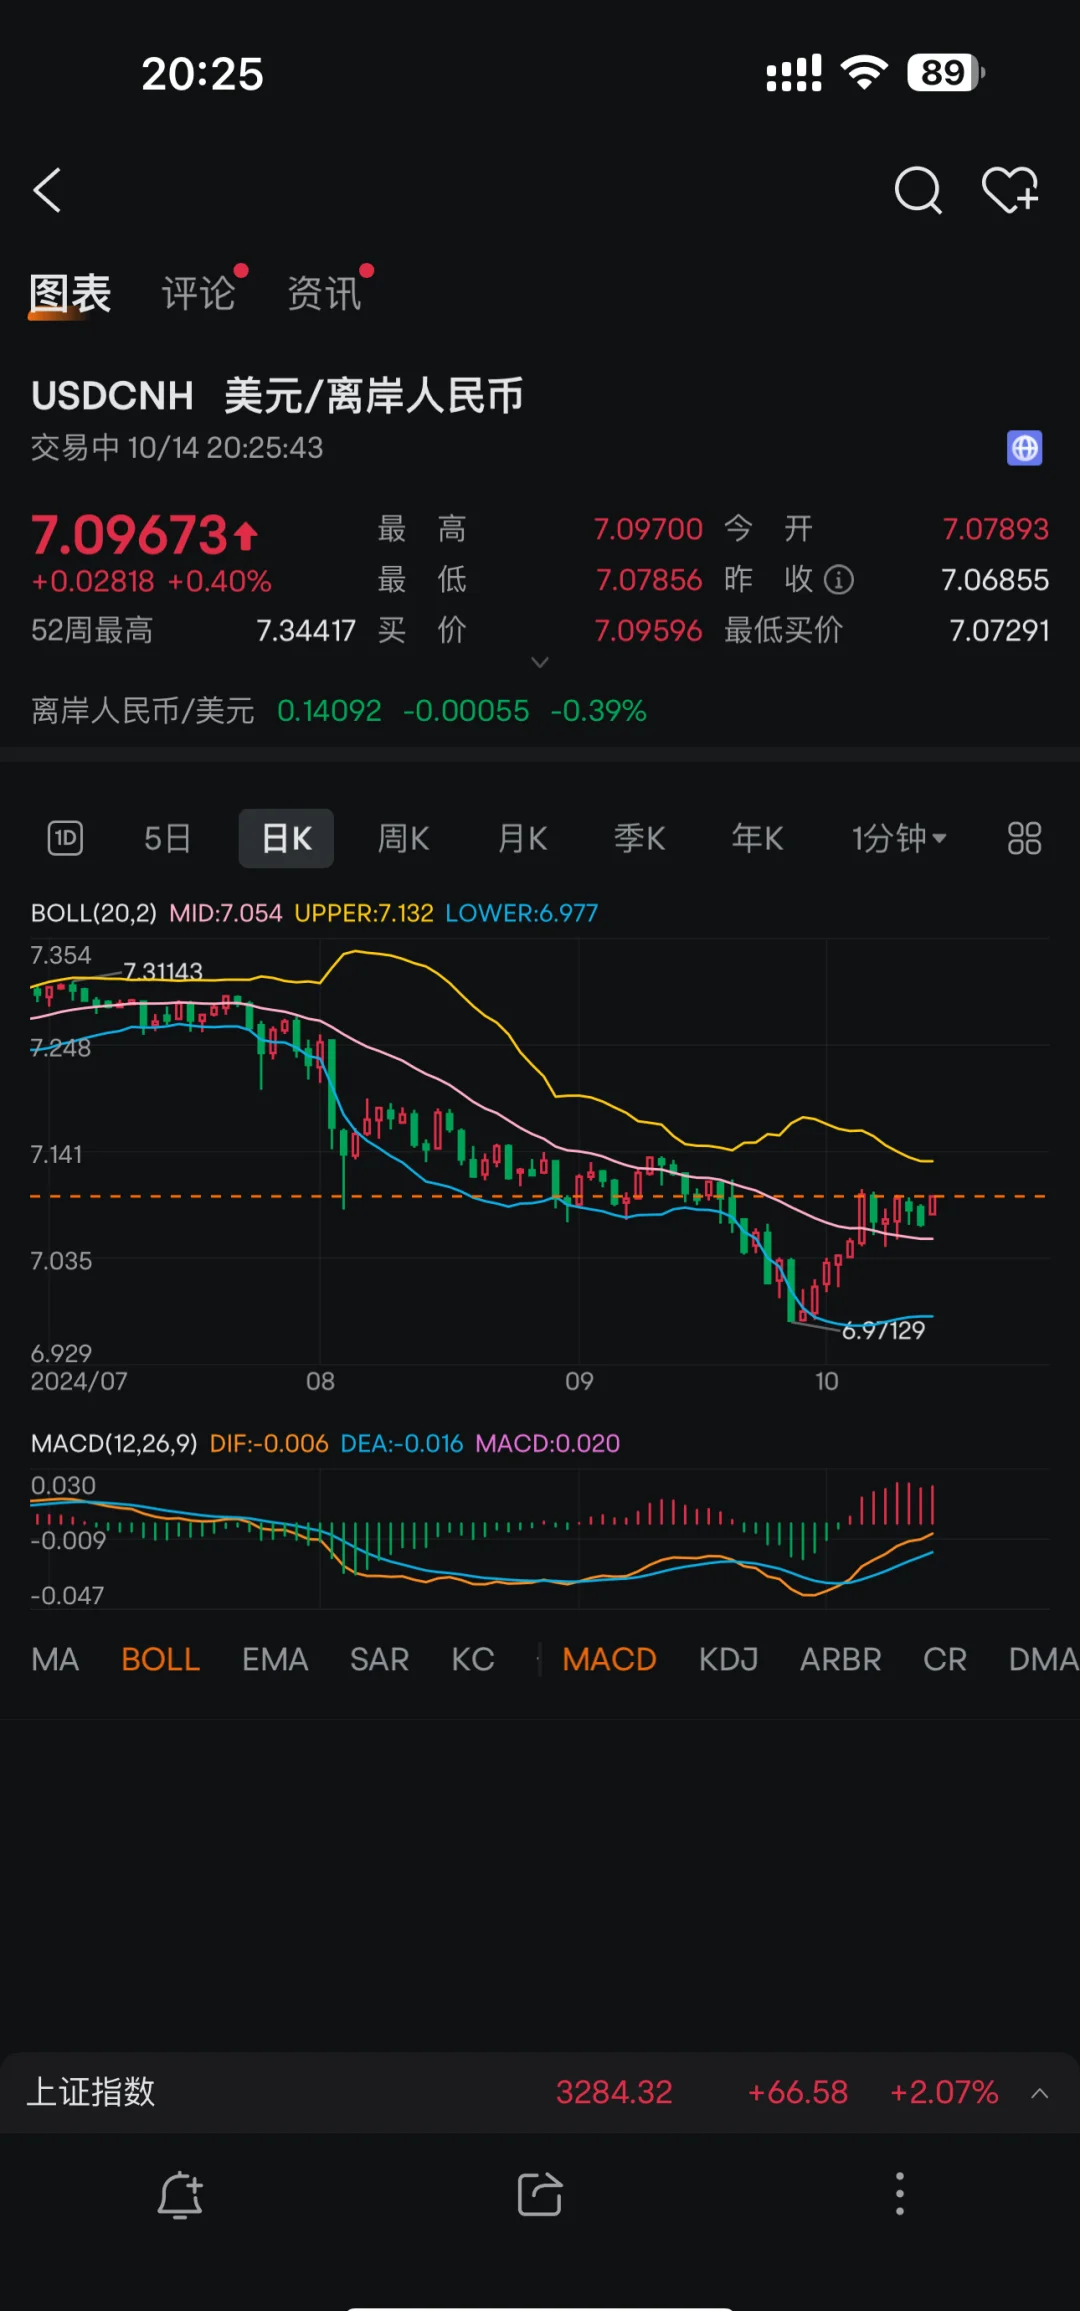The height and width of the screenshot is (2311, 1080).
Task: Select the 5日 chart period
Action: point(167,838)
